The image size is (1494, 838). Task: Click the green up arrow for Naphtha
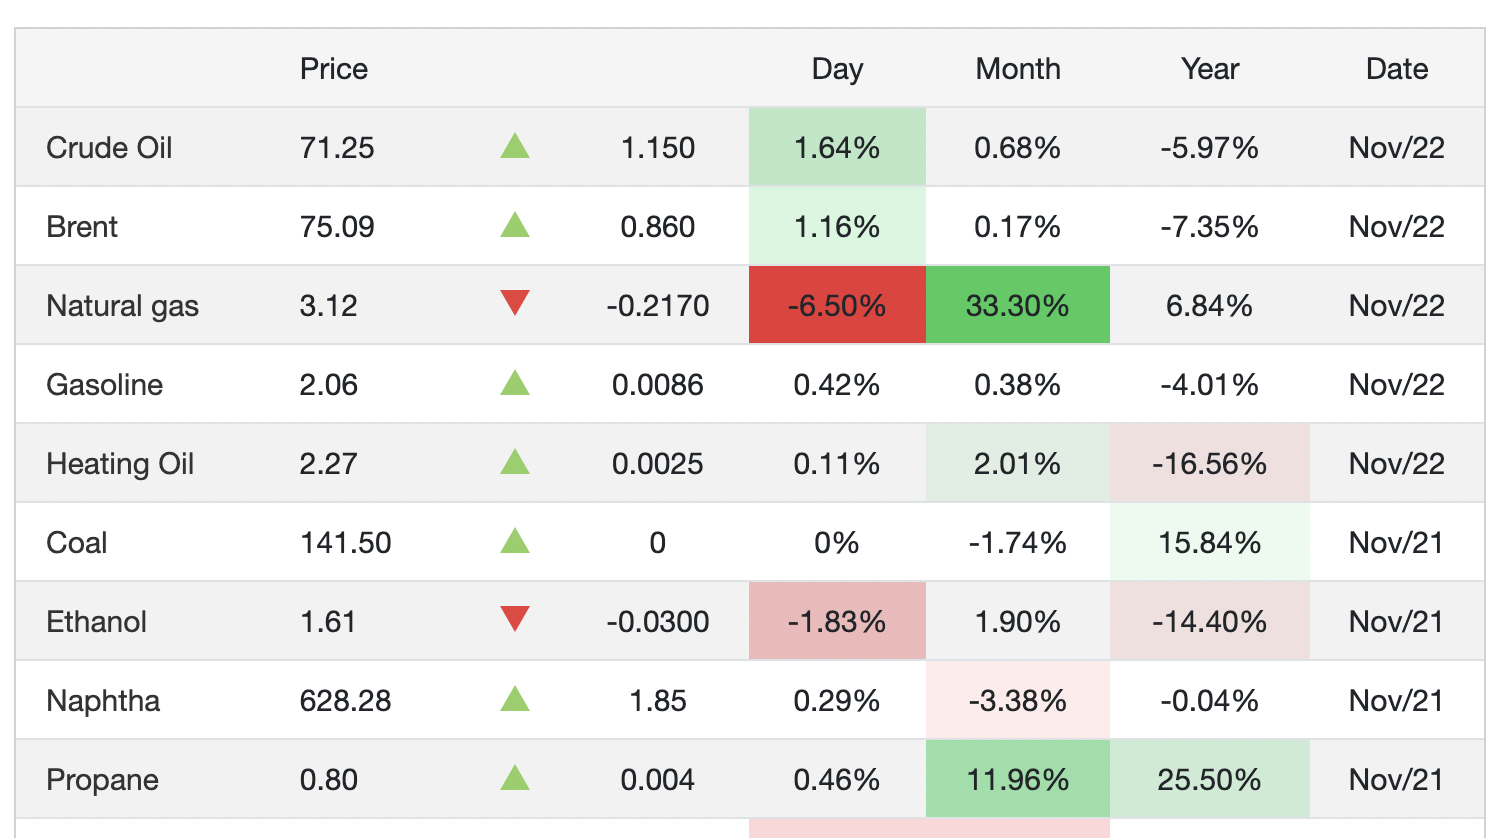pos(515,699)
